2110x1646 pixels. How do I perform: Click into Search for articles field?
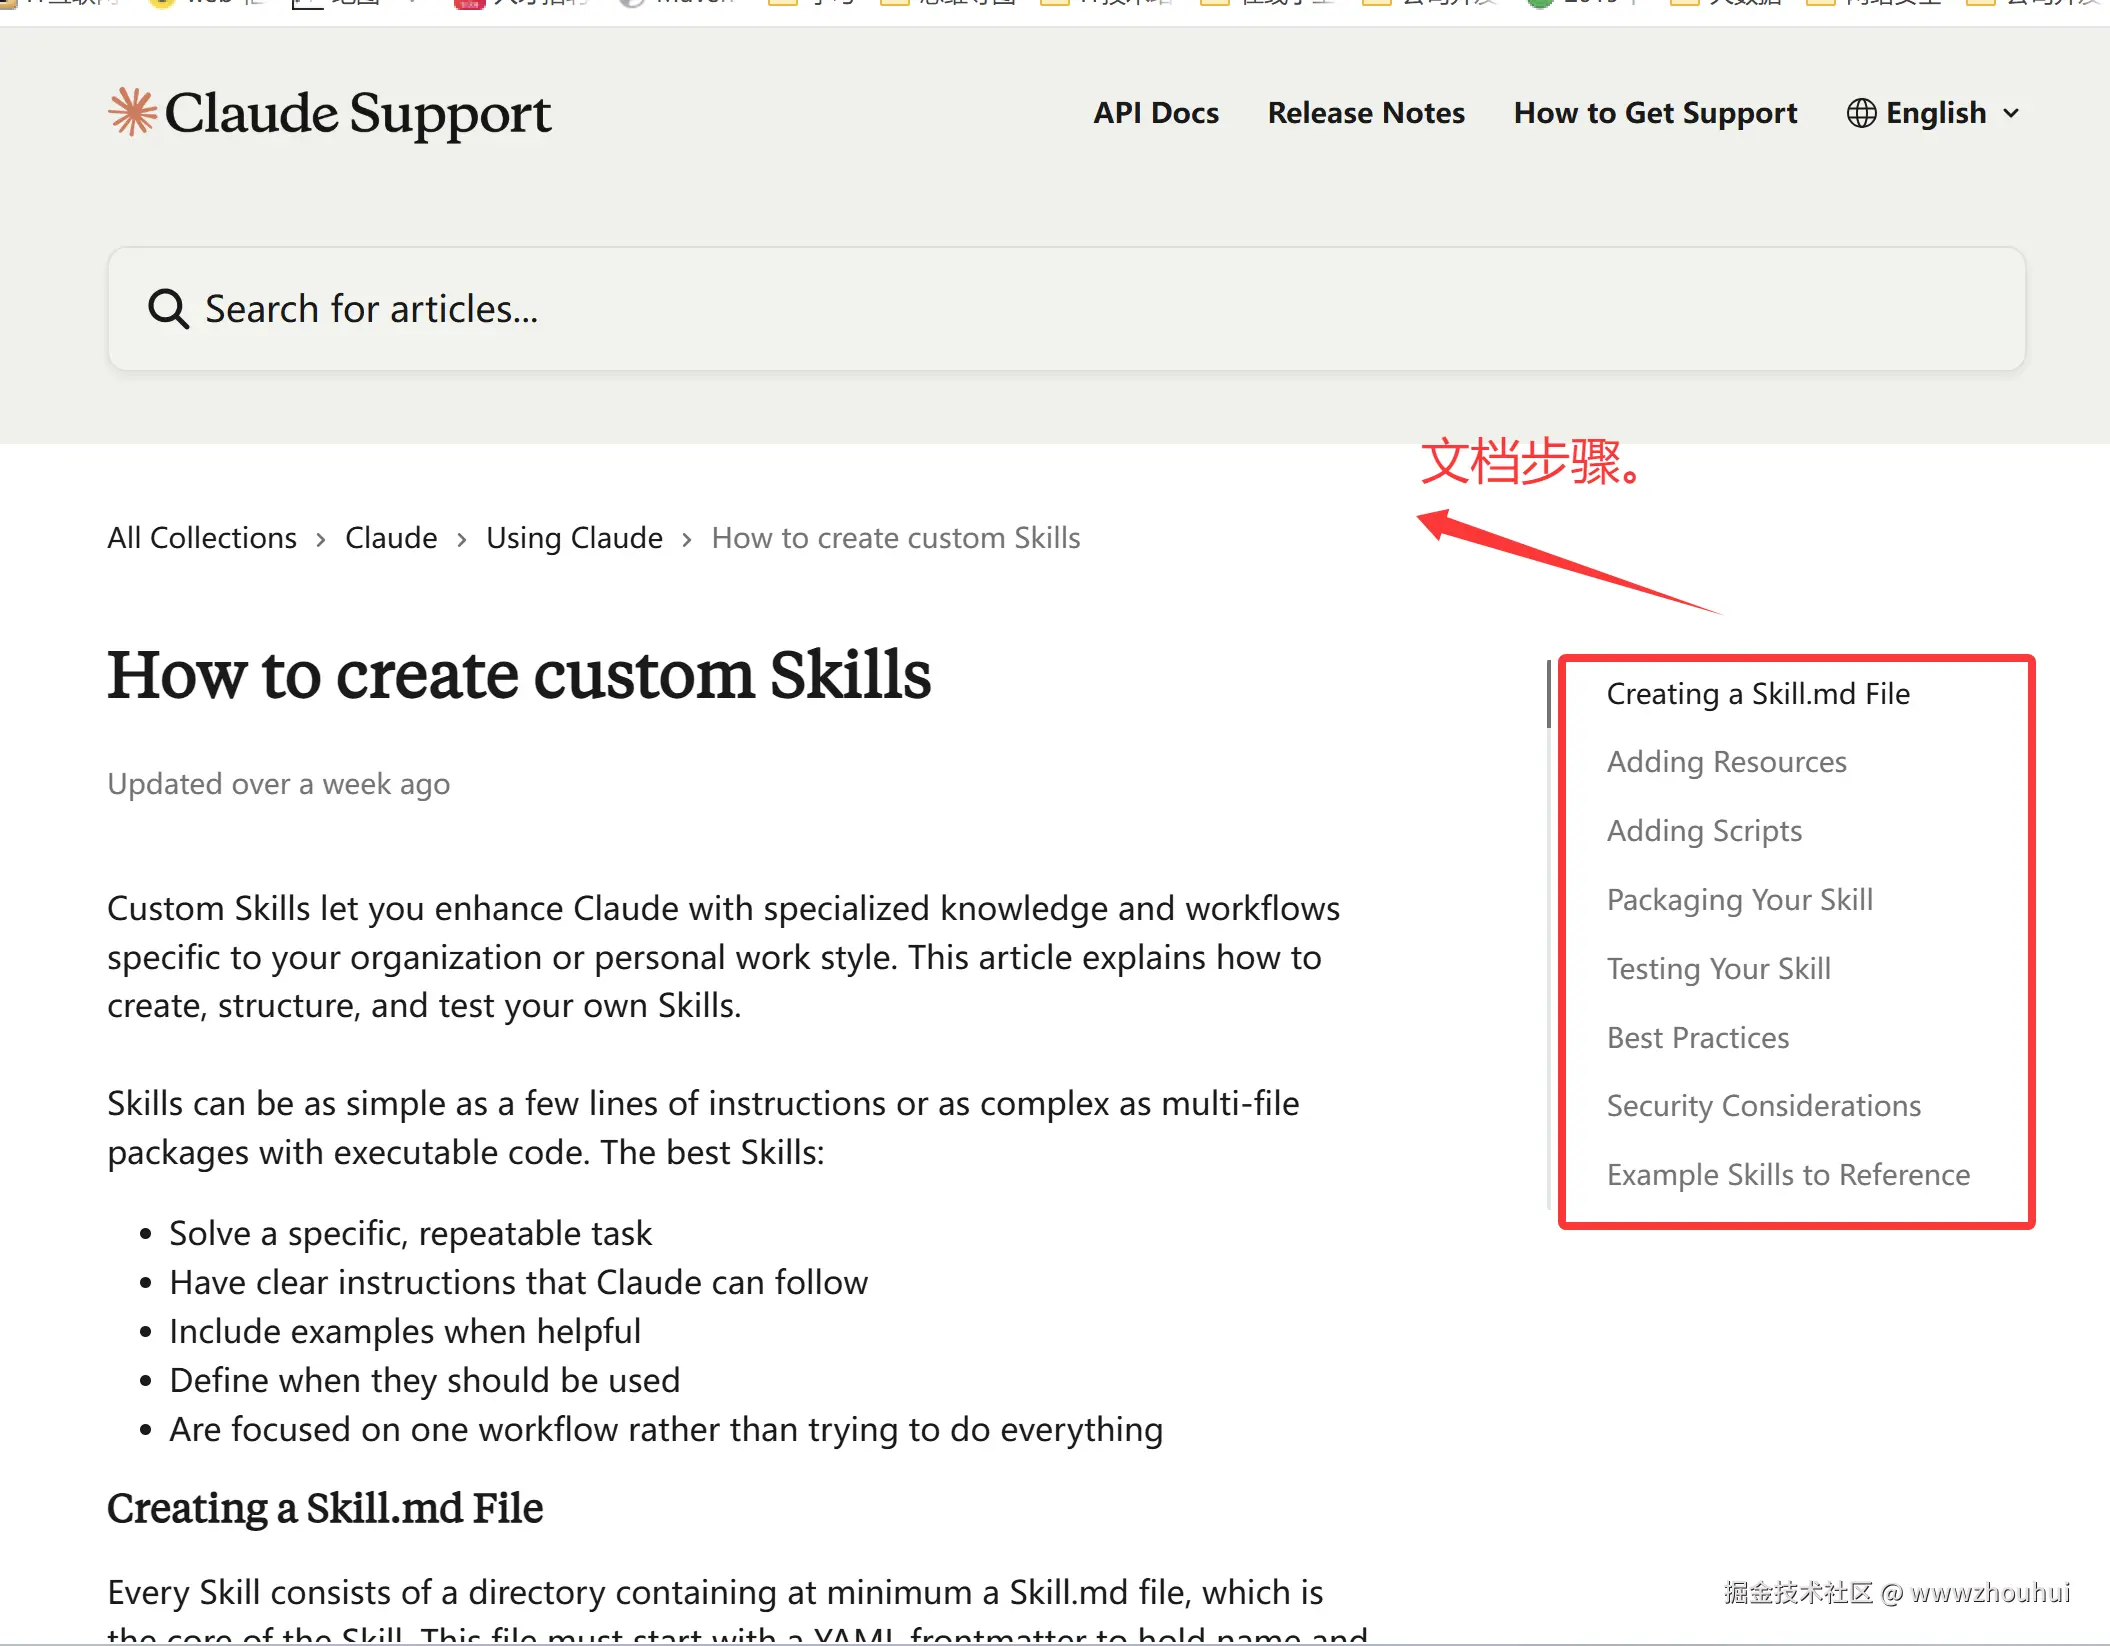coord(1065,309)
